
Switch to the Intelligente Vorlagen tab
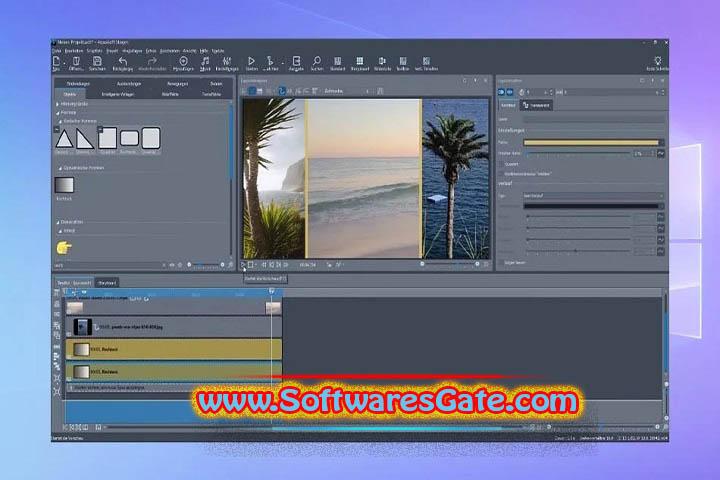(118, 94)
